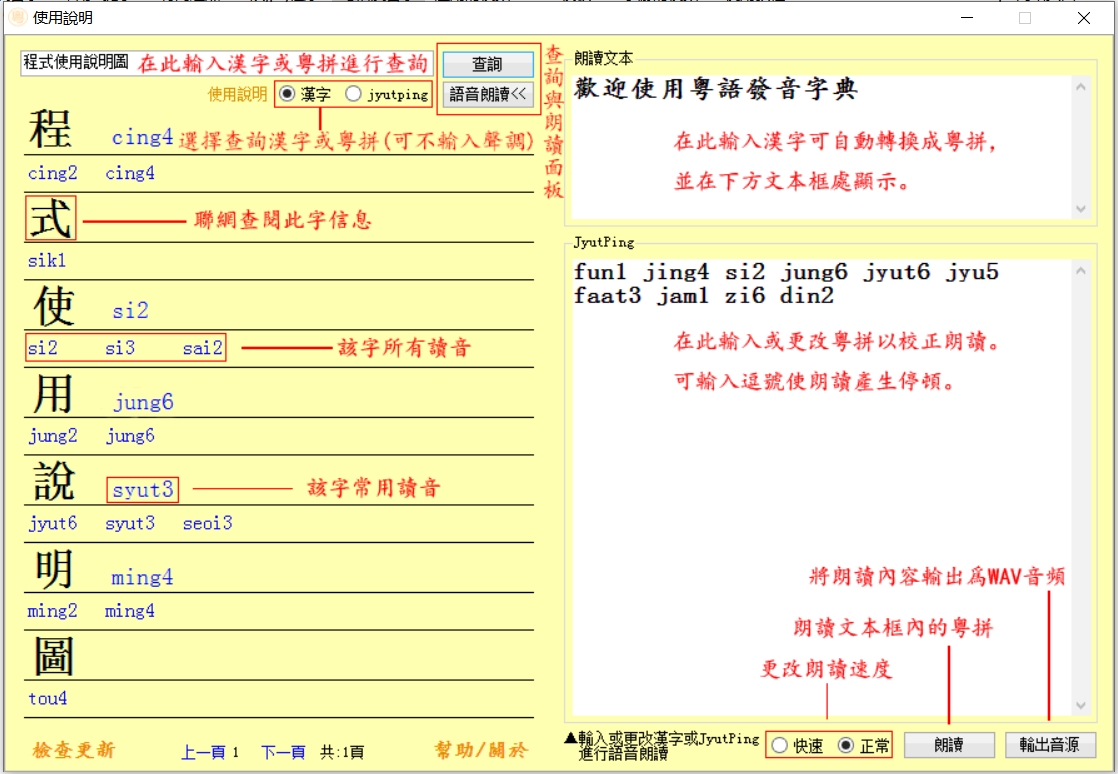The width and height of the screenshot is (1118, 774).
Task: Select the common reading syut3
Action: (142, 490)
